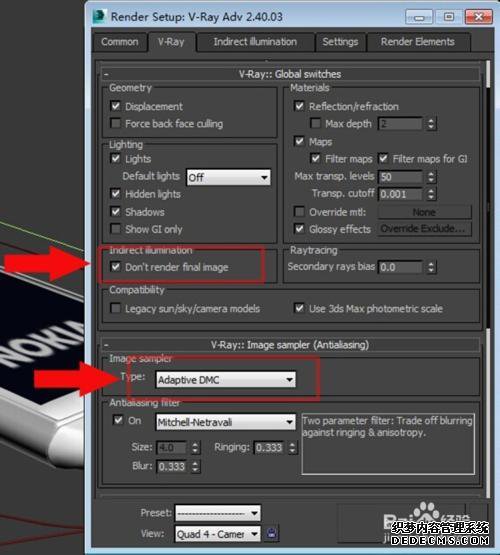Toggle the Displacement checkbox
Viewport: 500px width, 555px height.
coord(115,105)
